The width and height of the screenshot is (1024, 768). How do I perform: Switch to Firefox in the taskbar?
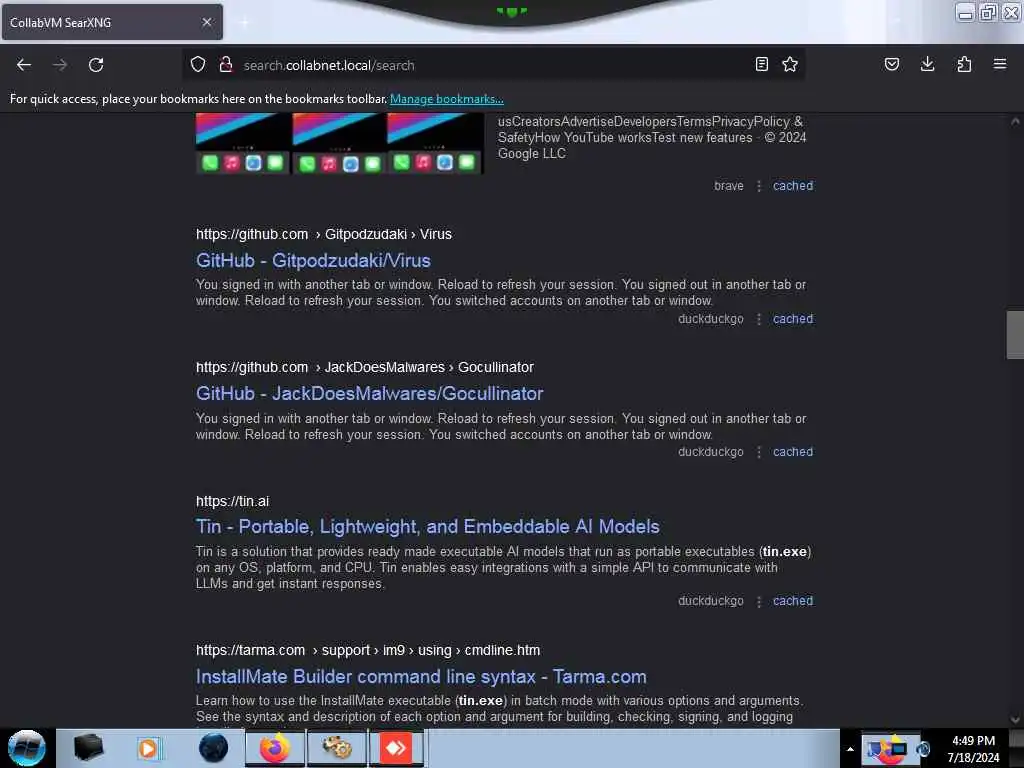click(x=275, y=748)
